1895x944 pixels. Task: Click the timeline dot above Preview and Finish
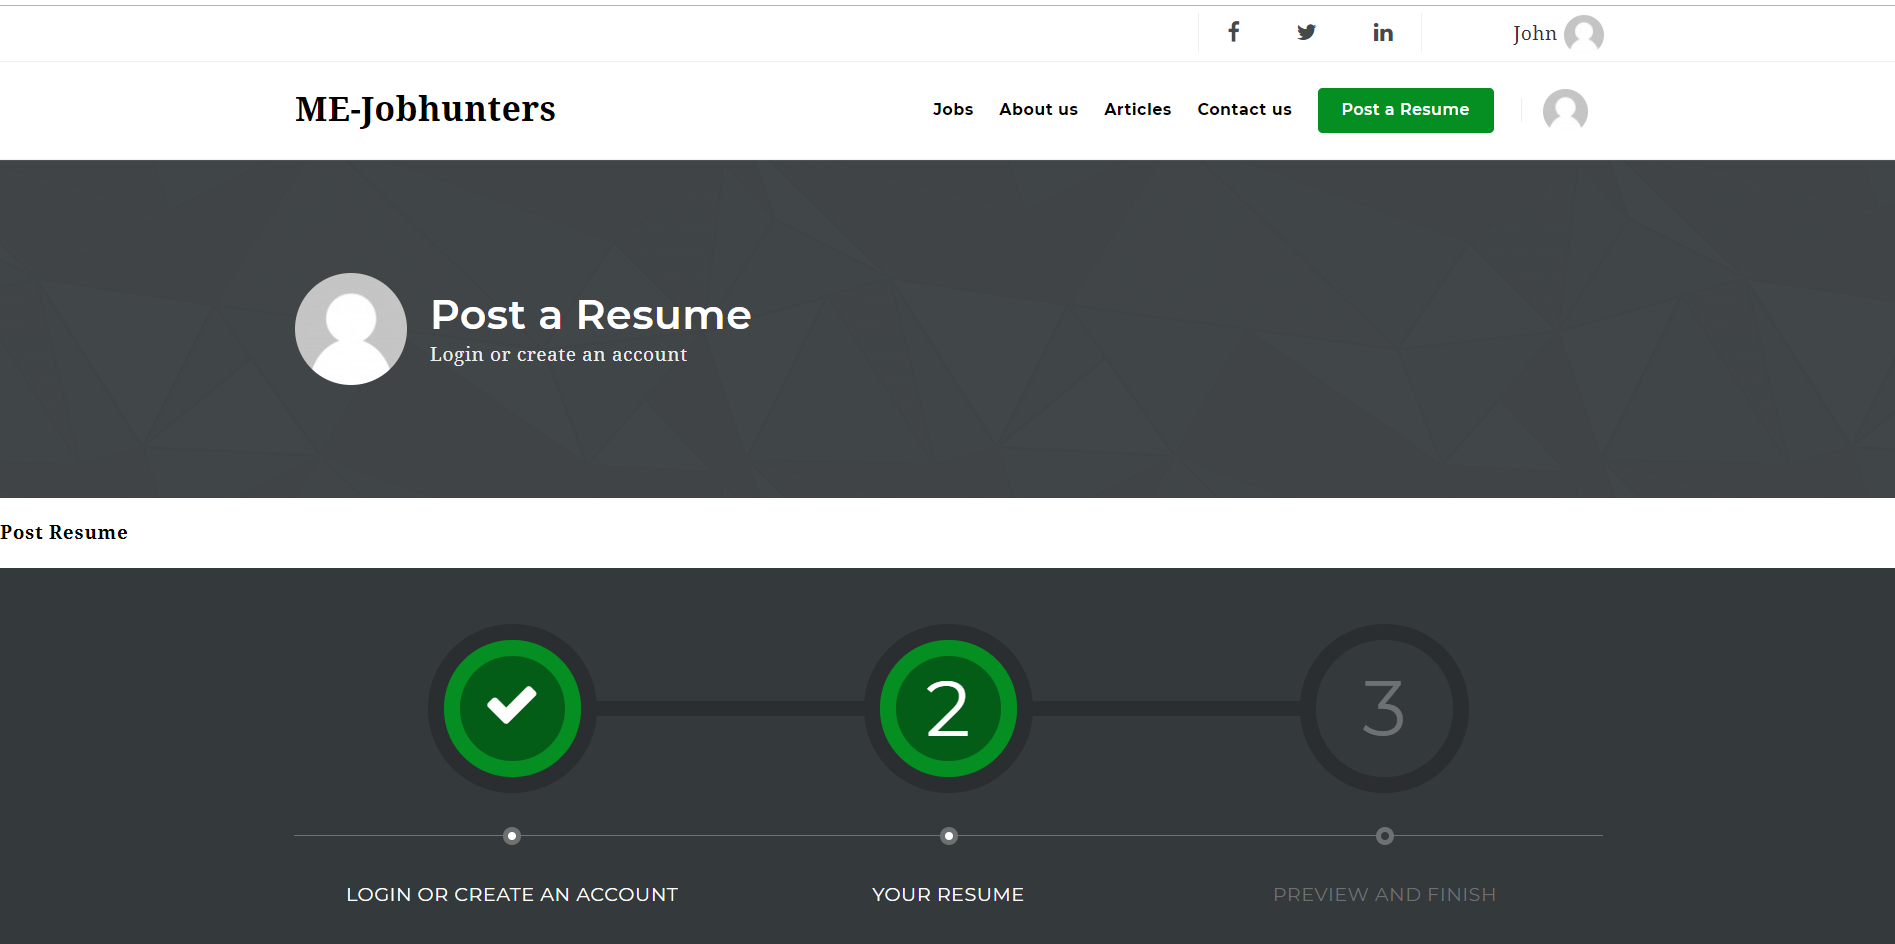(1385, 836)
